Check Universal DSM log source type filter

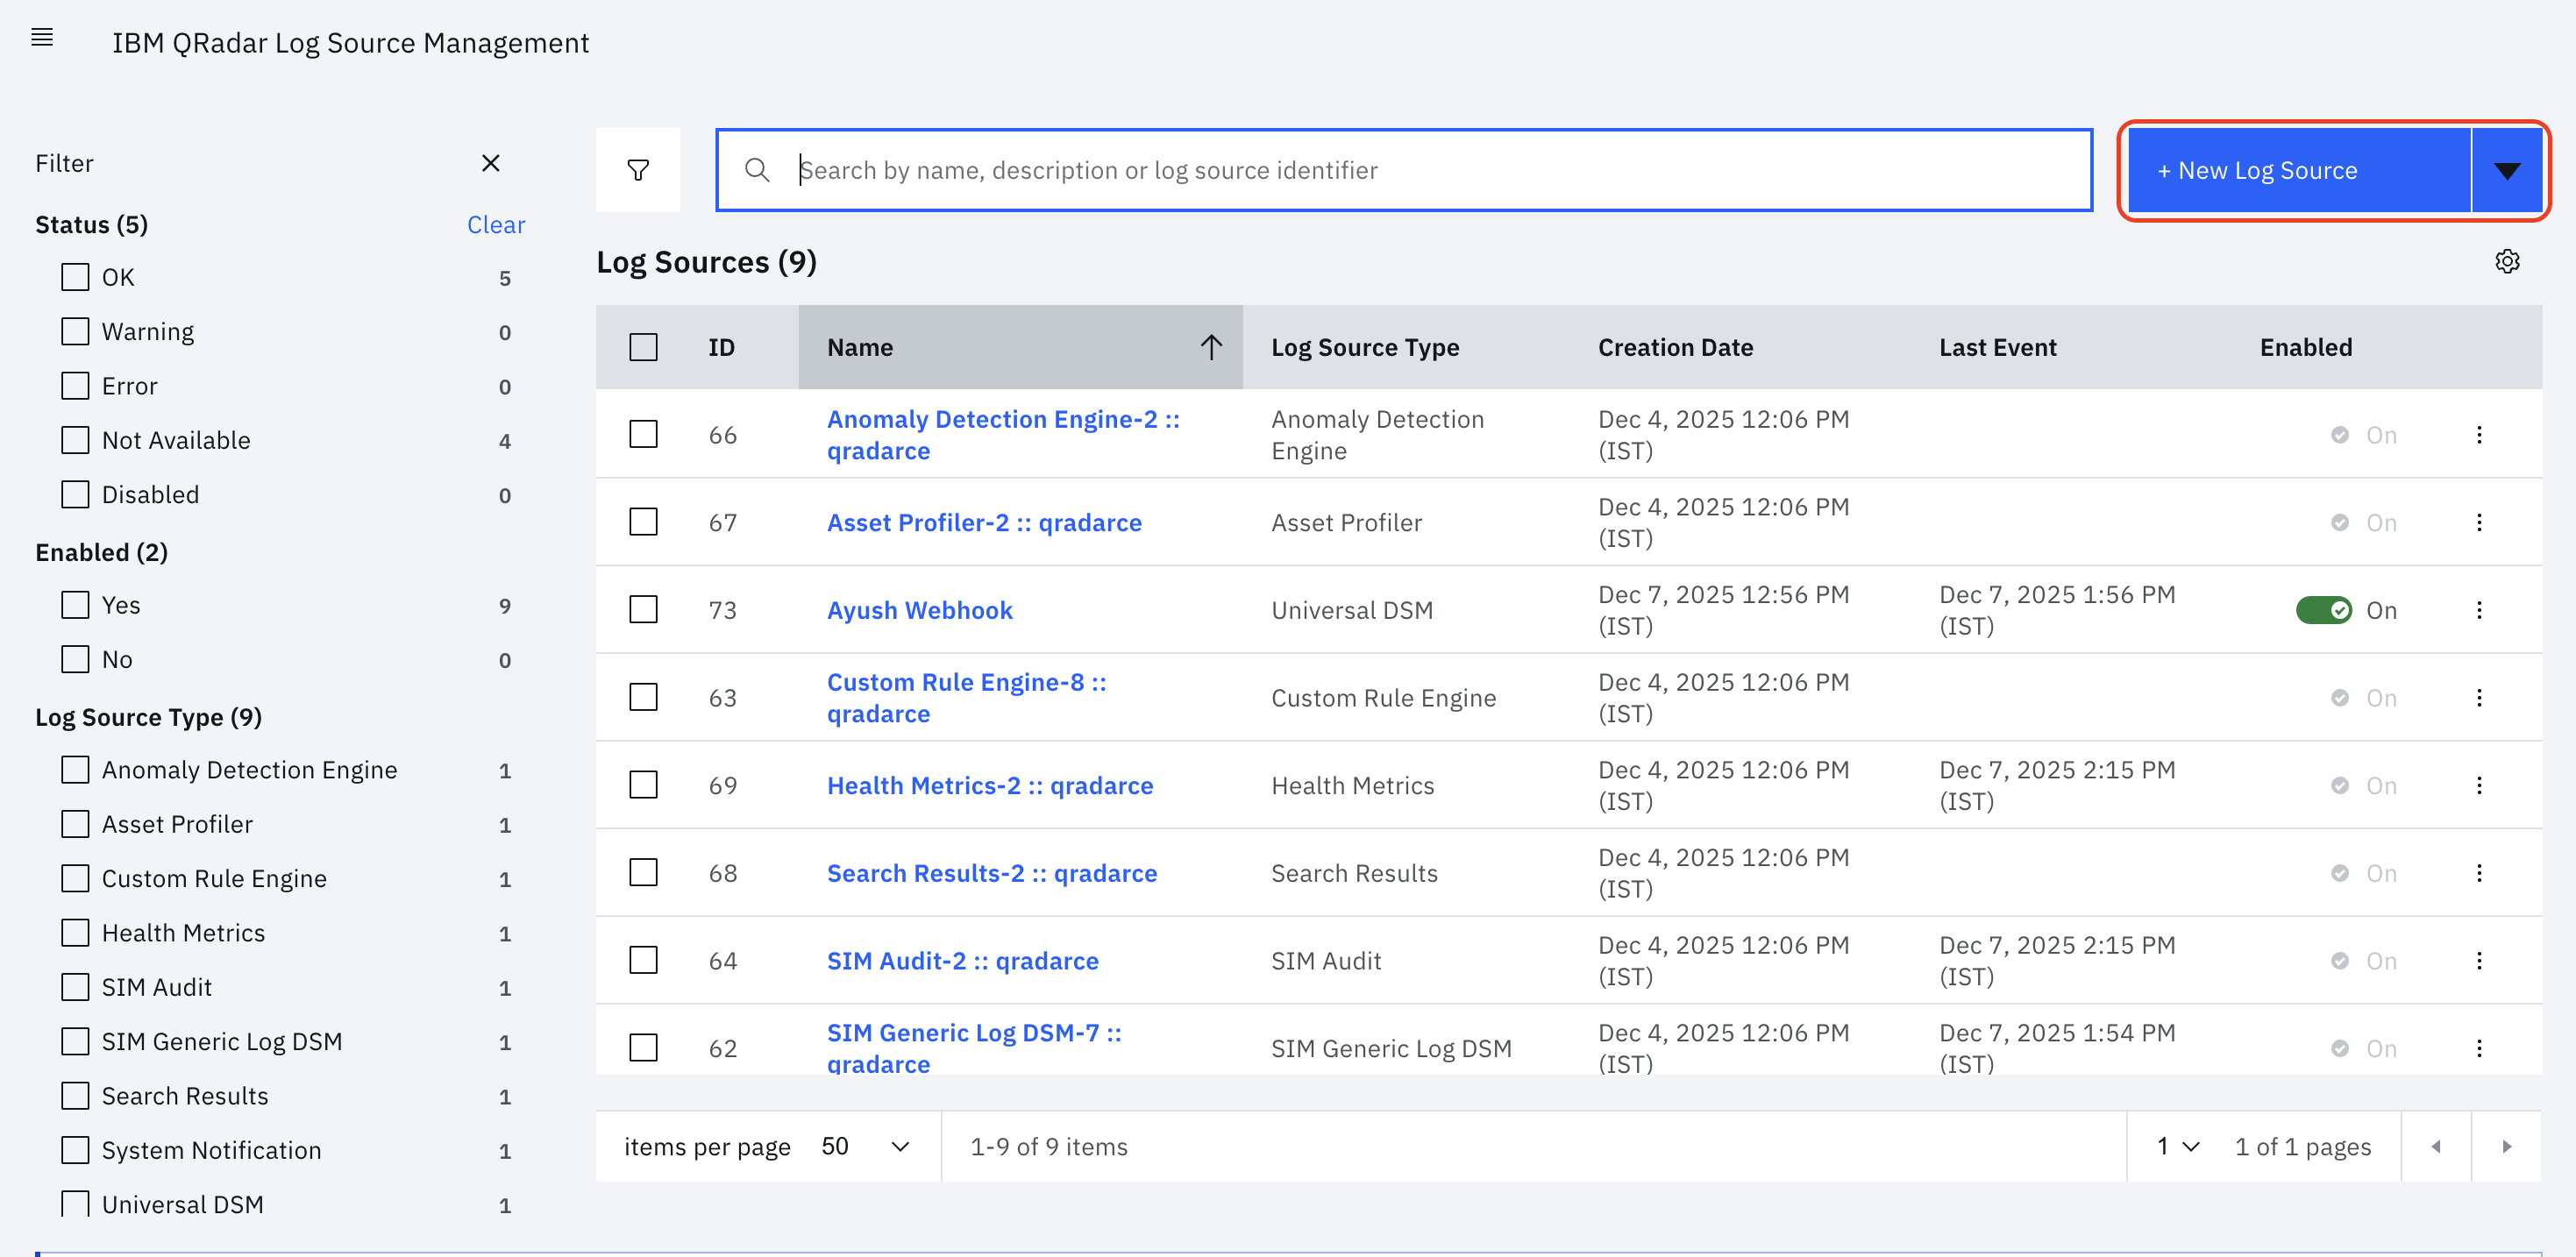tap(75, 1203)
